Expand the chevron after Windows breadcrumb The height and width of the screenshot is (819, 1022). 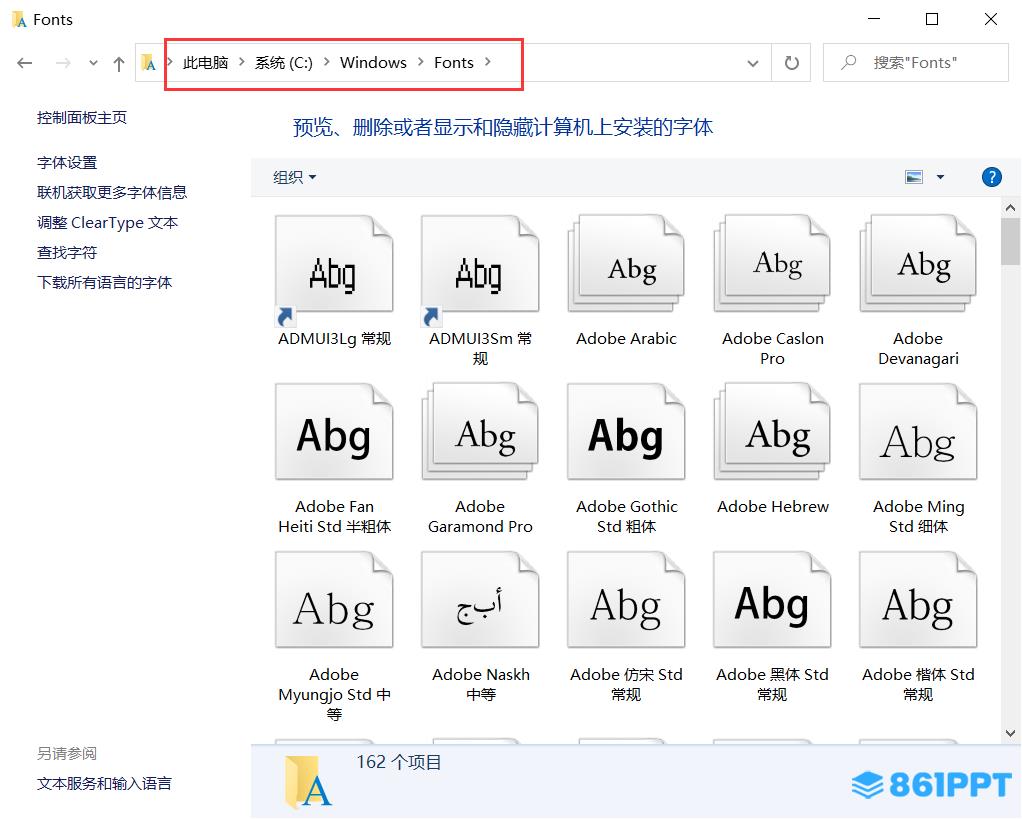[420, 62]
